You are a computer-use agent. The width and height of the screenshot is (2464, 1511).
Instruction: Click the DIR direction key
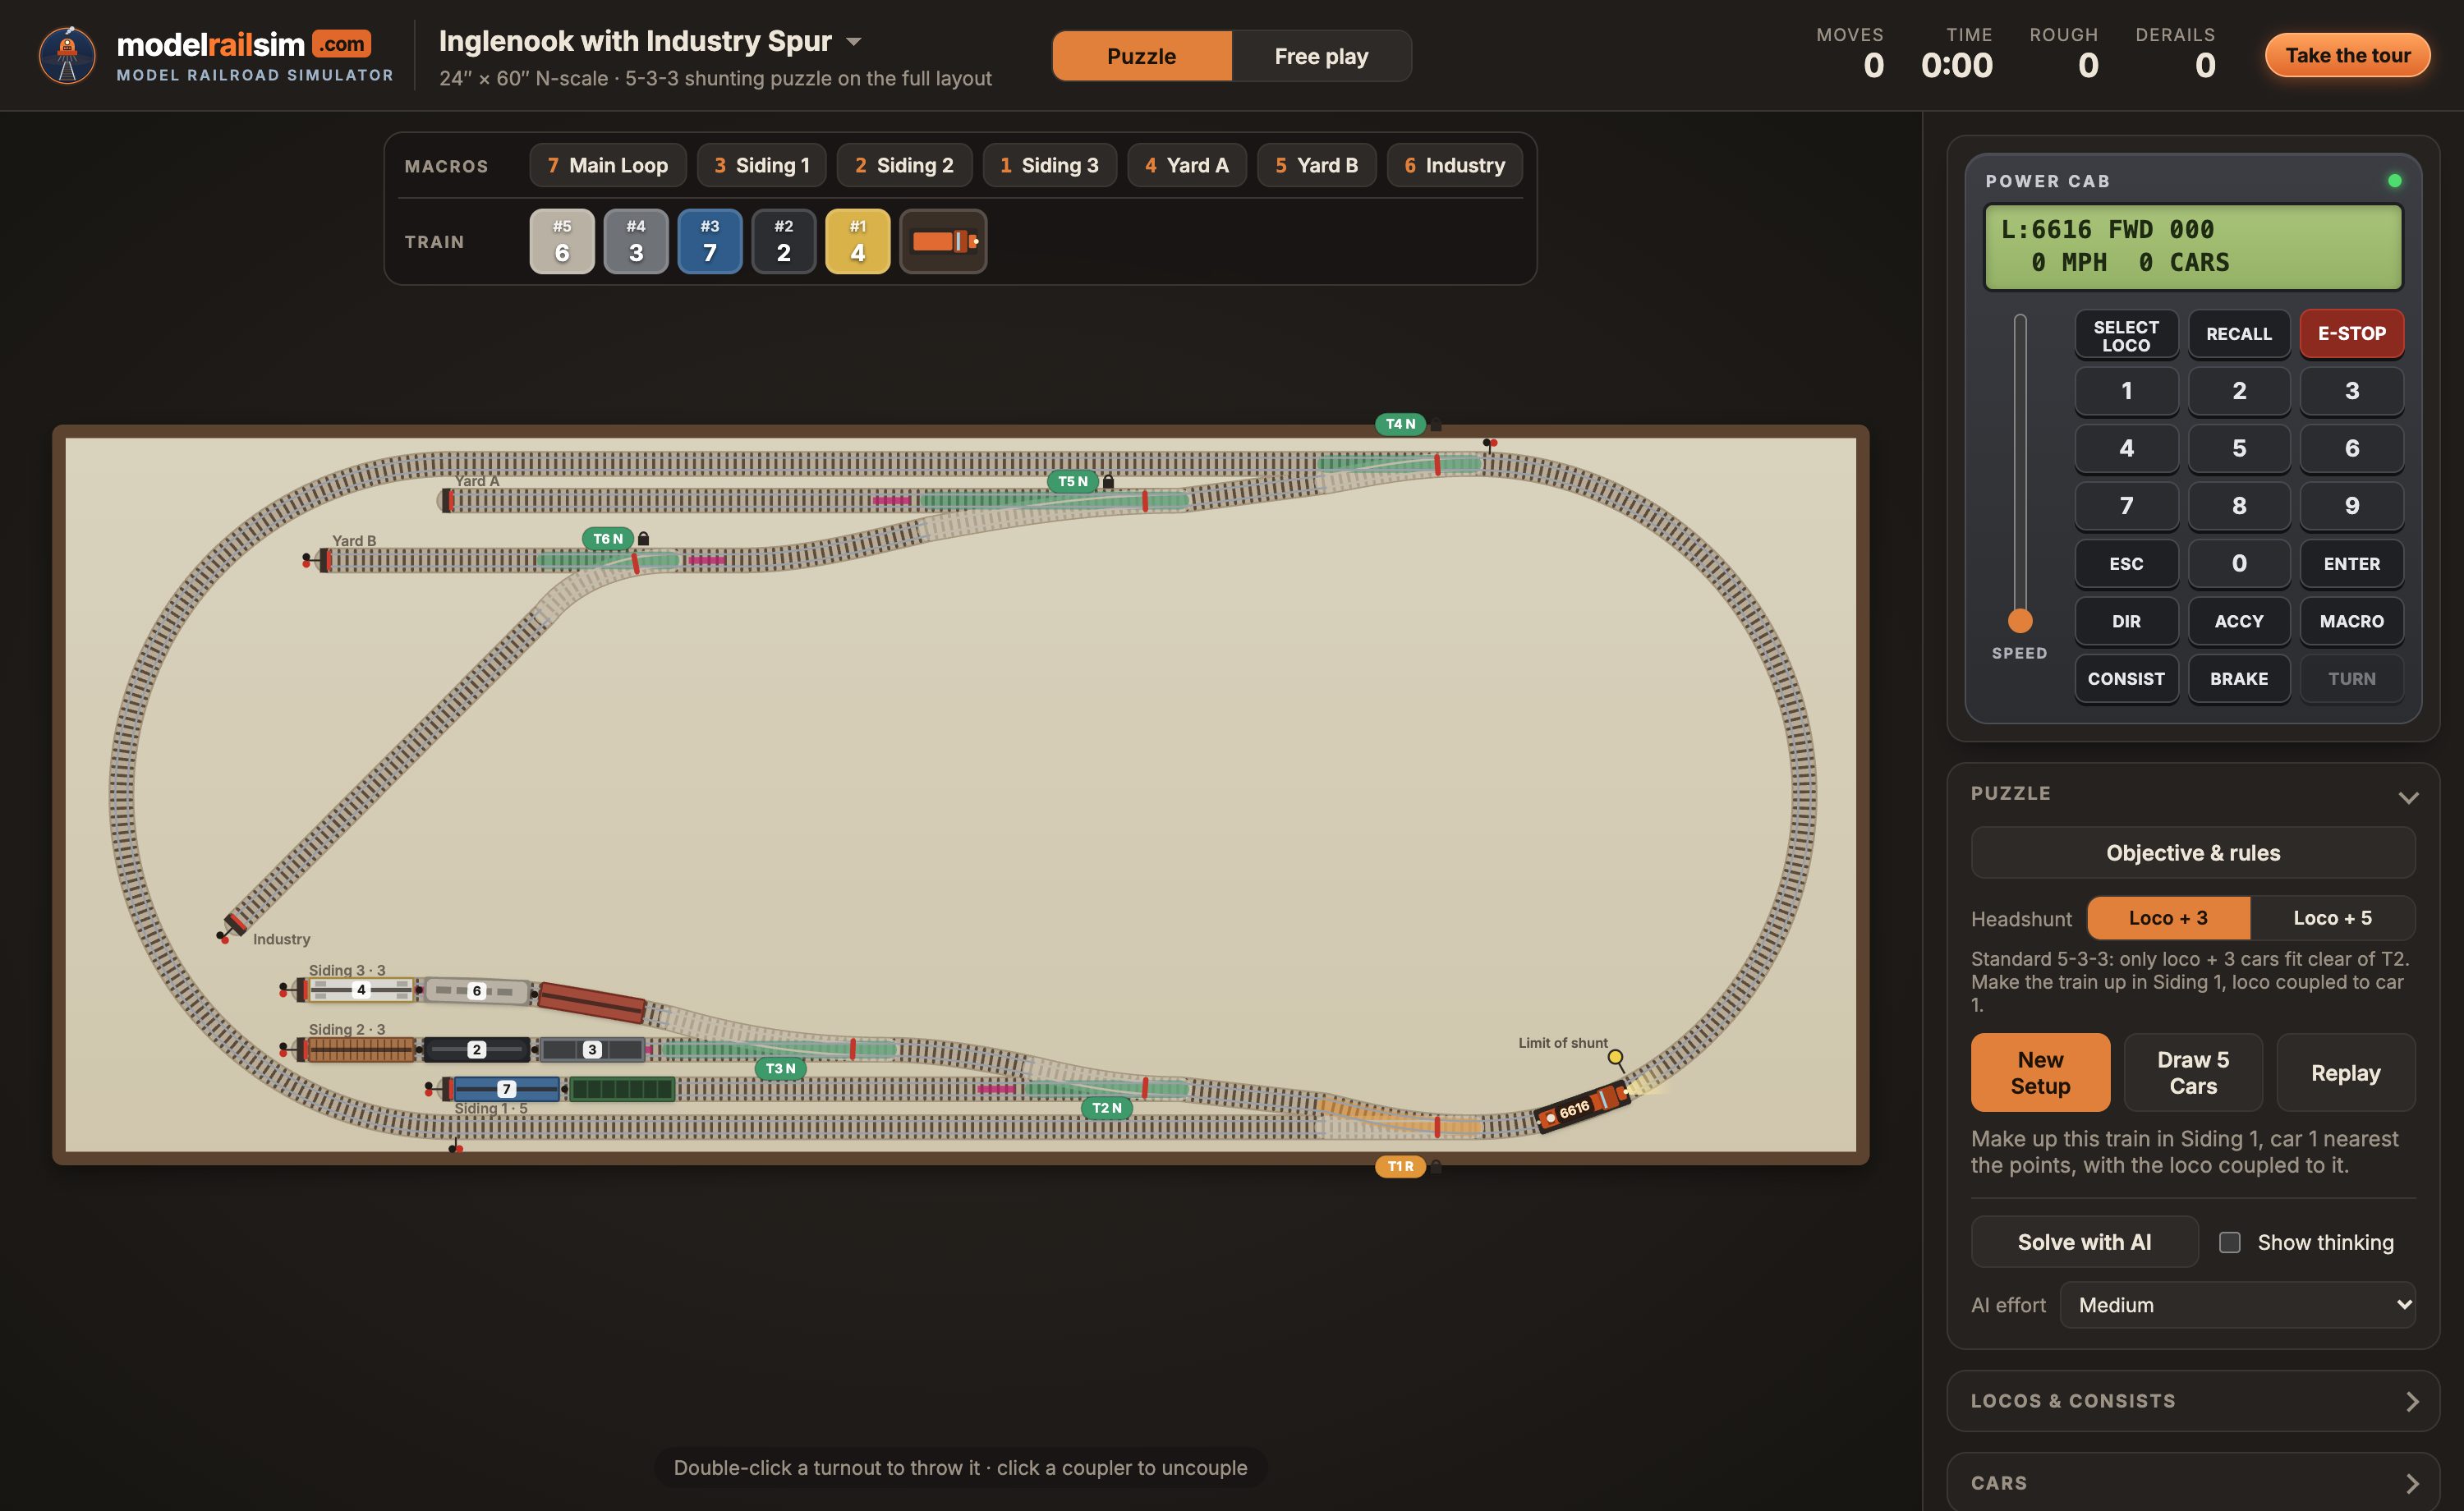(2126, 621)
